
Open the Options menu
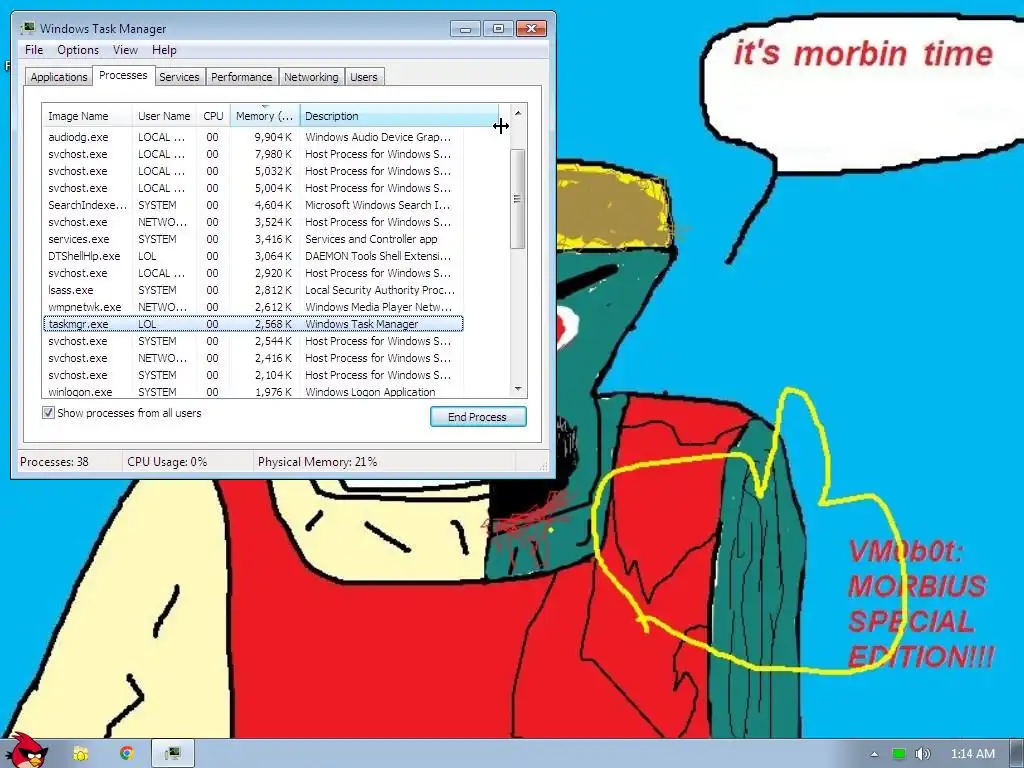pos(78,50)
